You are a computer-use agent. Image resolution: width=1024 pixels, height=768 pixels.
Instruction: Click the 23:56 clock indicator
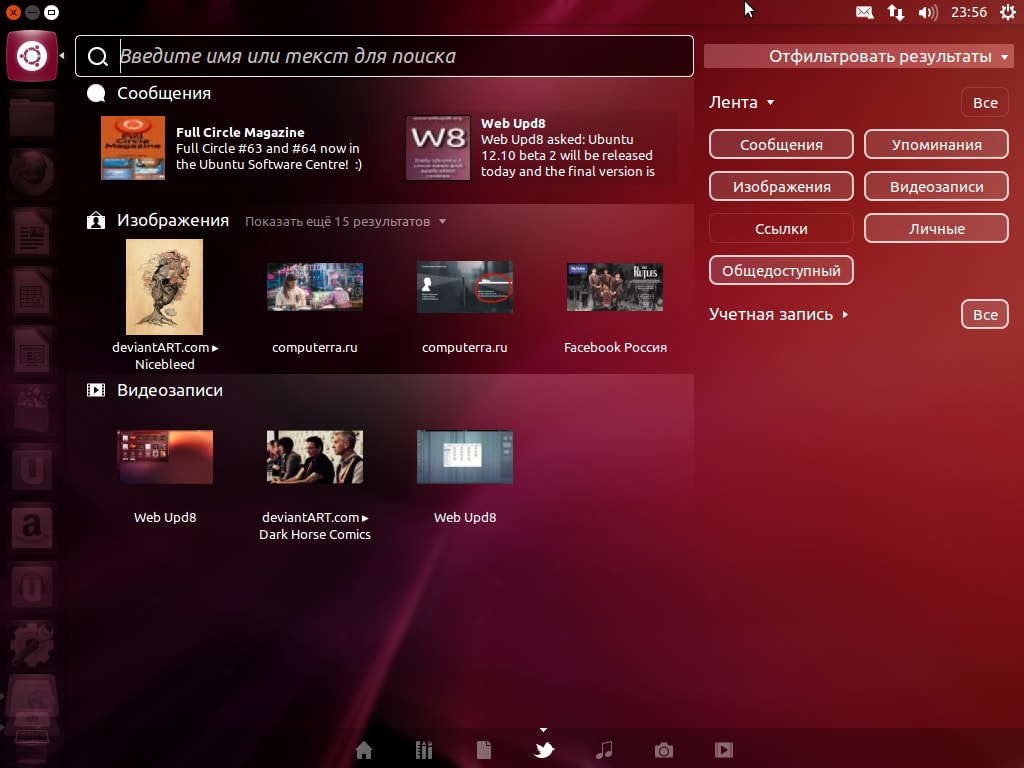968,12
